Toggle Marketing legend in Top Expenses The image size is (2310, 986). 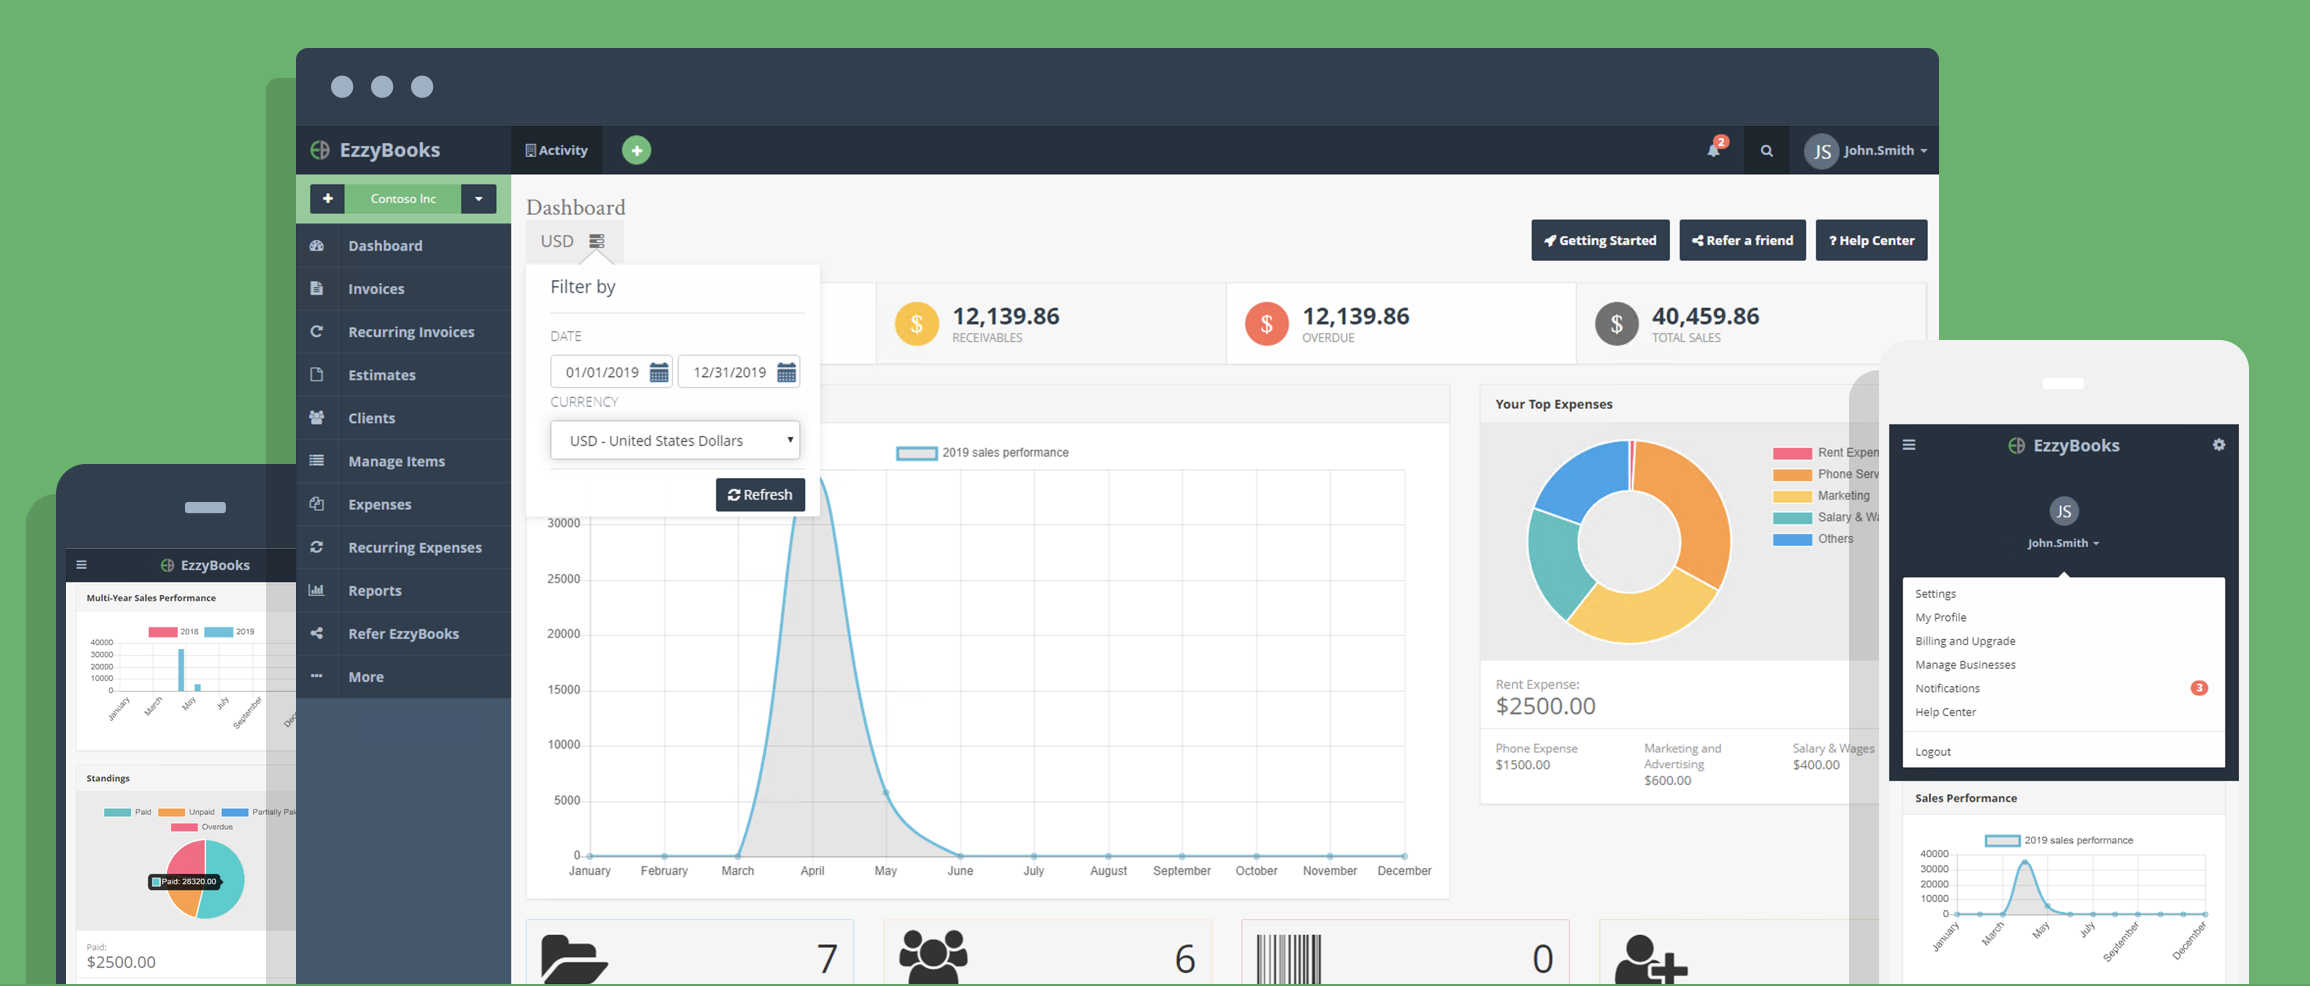1820,496
